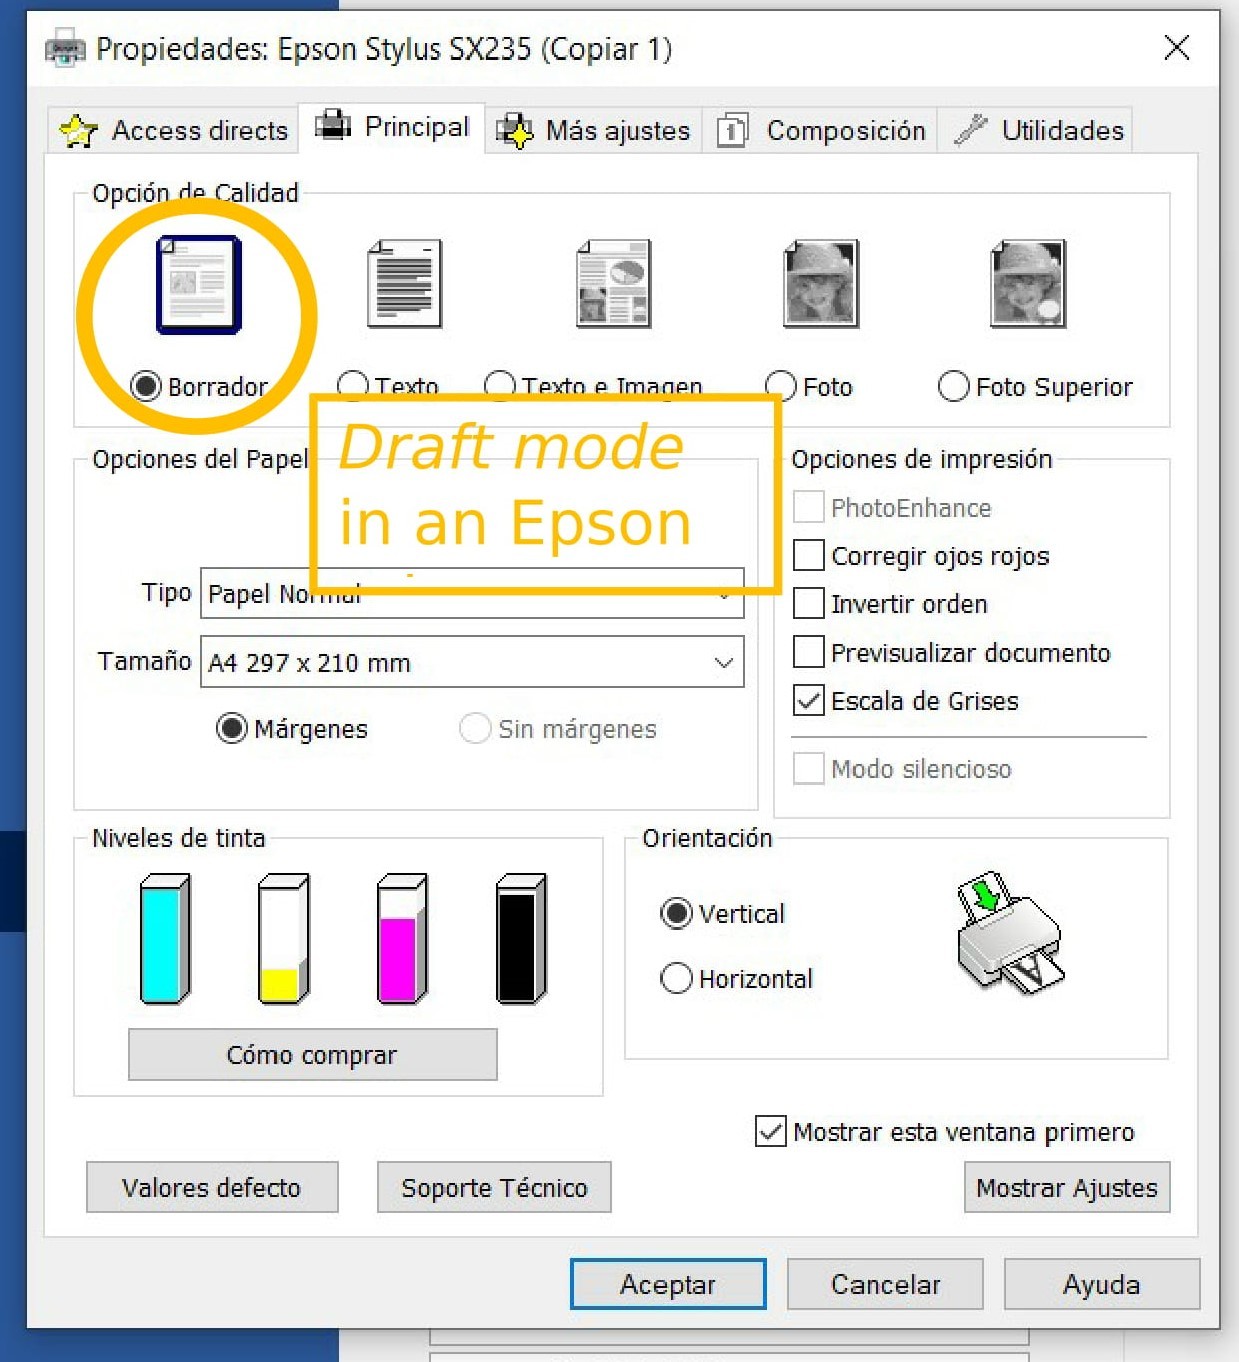The image size is (1239, 1362).
Task: Select the Márgenes radio button
Action: [232, 728]
